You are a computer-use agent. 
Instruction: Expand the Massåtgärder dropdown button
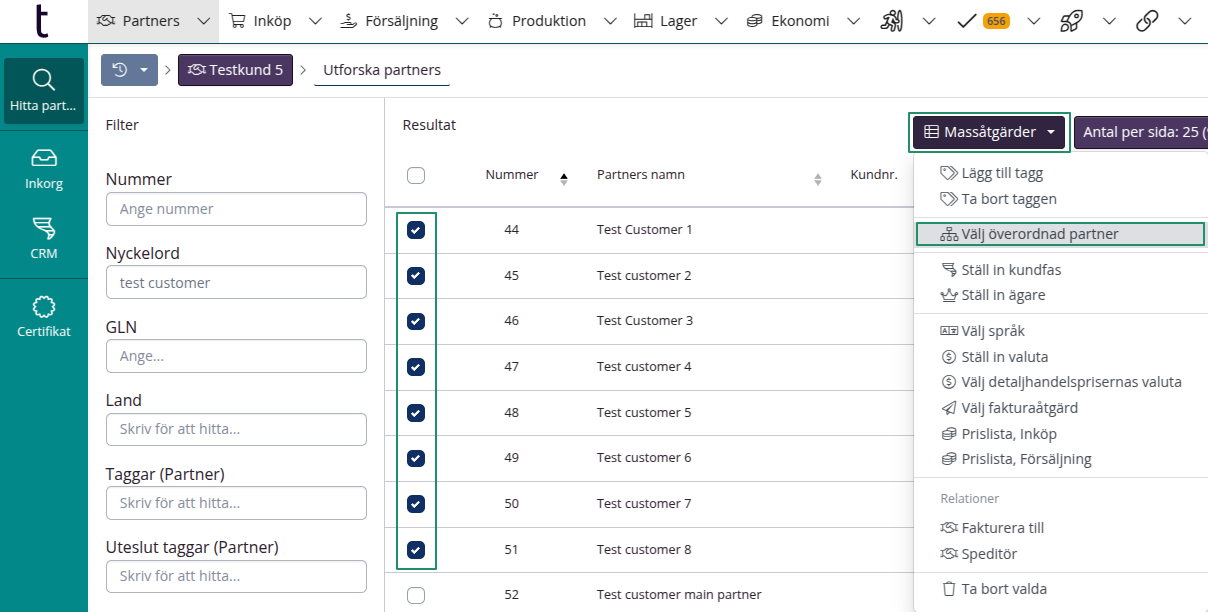click(989, 132)
